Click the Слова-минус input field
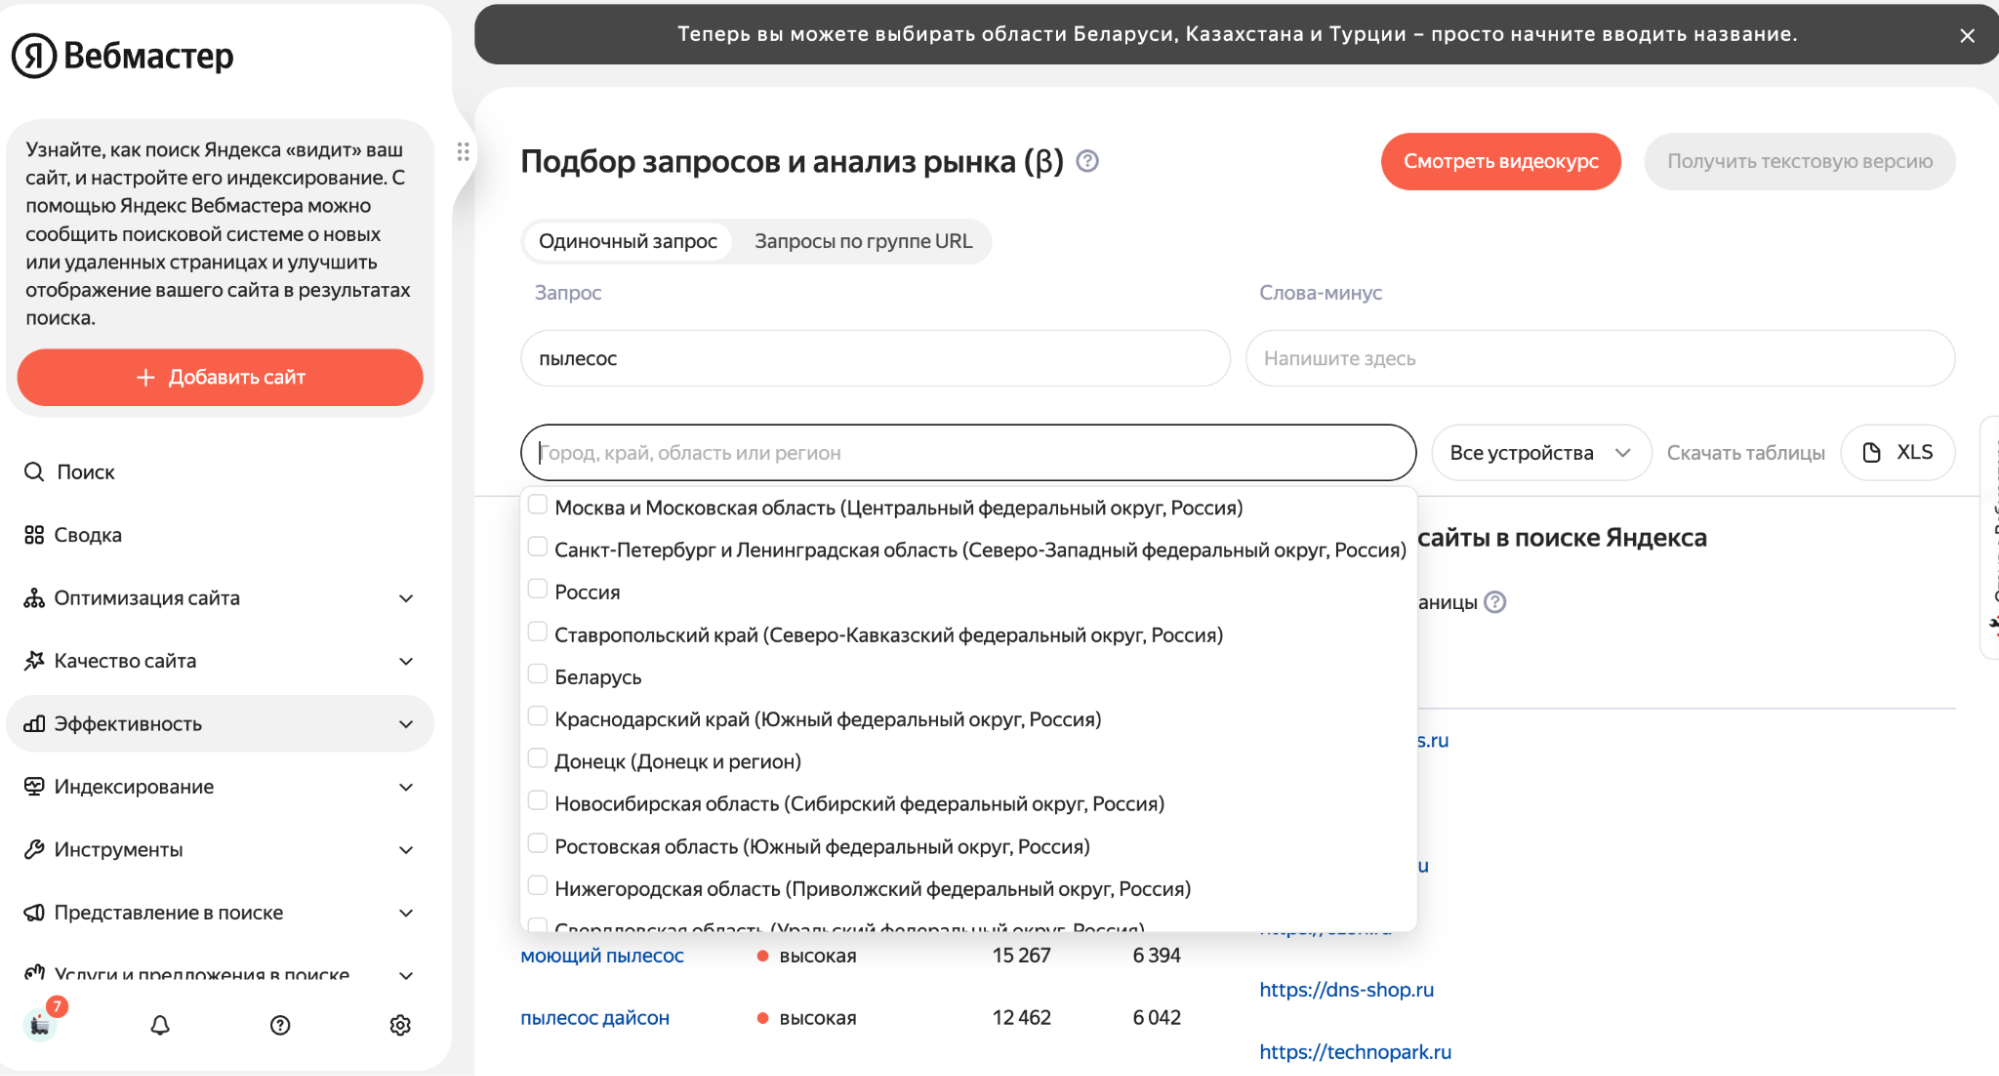 click(x=1600, y=358)
